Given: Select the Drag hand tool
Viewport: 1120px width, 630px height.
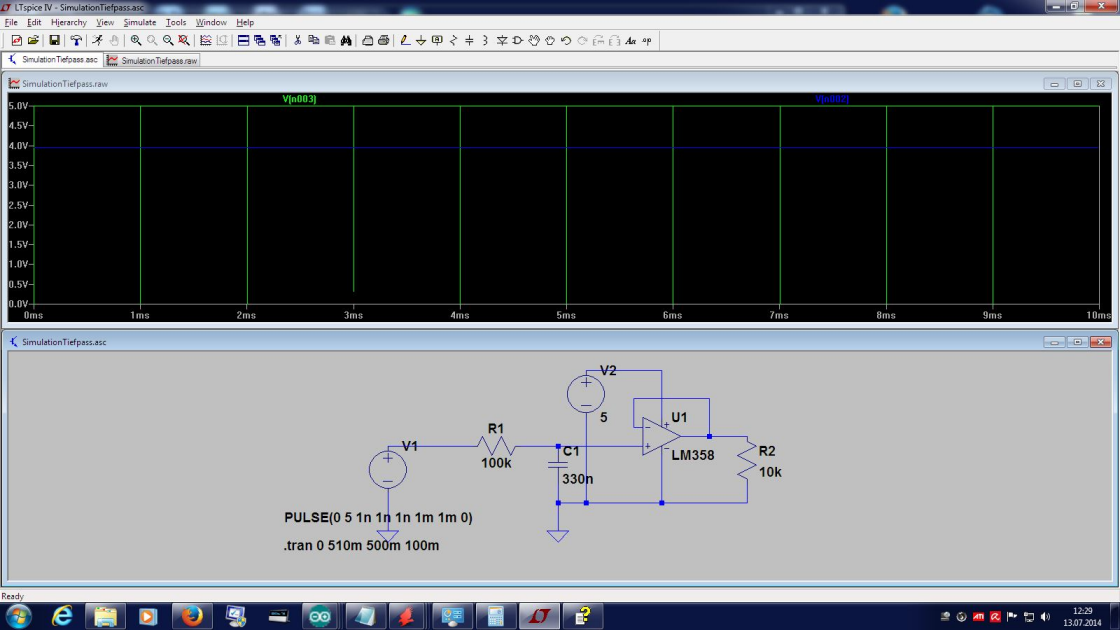Looking at the screenshot, I should pyautogui.click(x=550, y=41).
